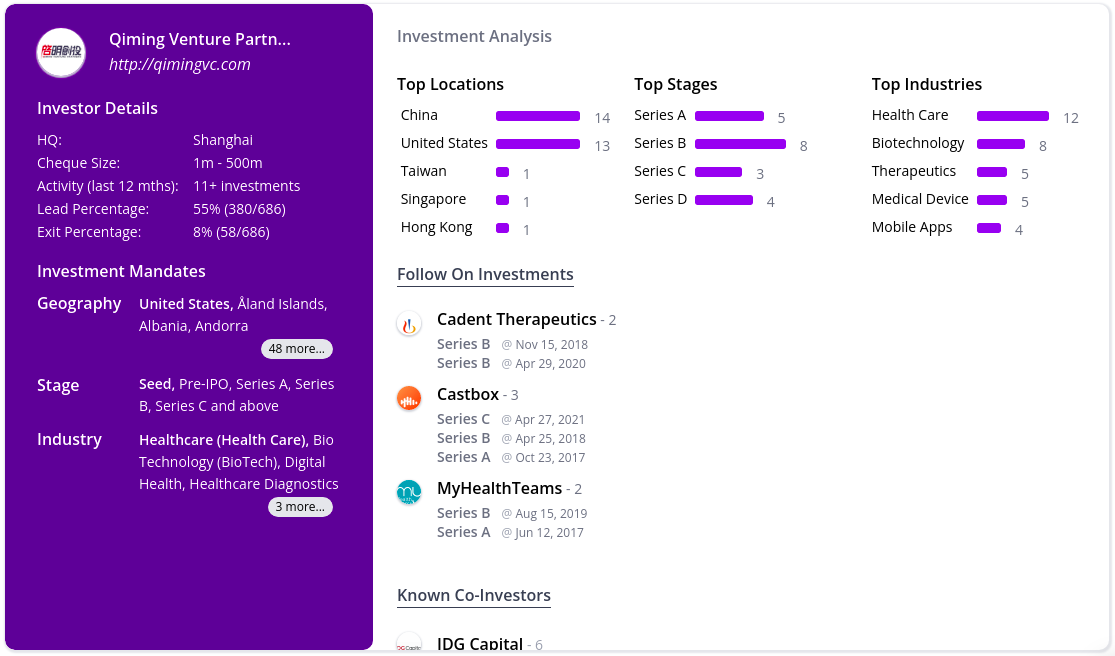Click the Health Care industry bar
1115x656 pixels.
(x=1013, y=116)
